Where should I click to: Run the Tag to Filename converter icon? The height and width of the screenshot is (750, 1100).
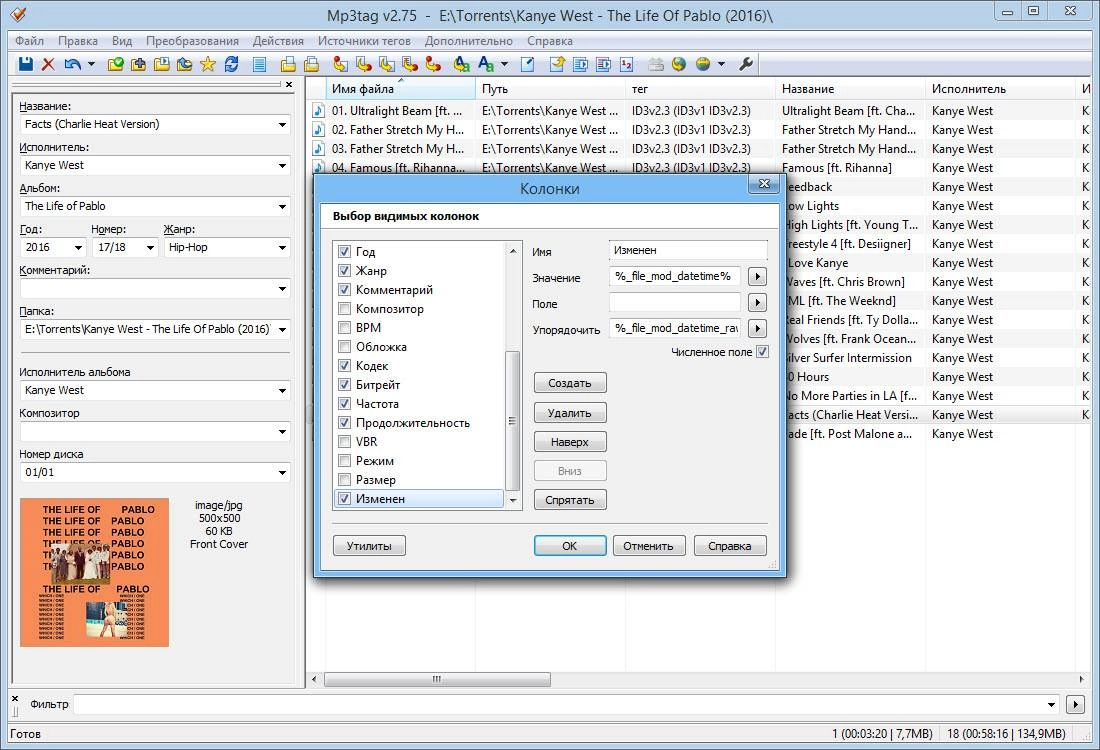[340, 65]
